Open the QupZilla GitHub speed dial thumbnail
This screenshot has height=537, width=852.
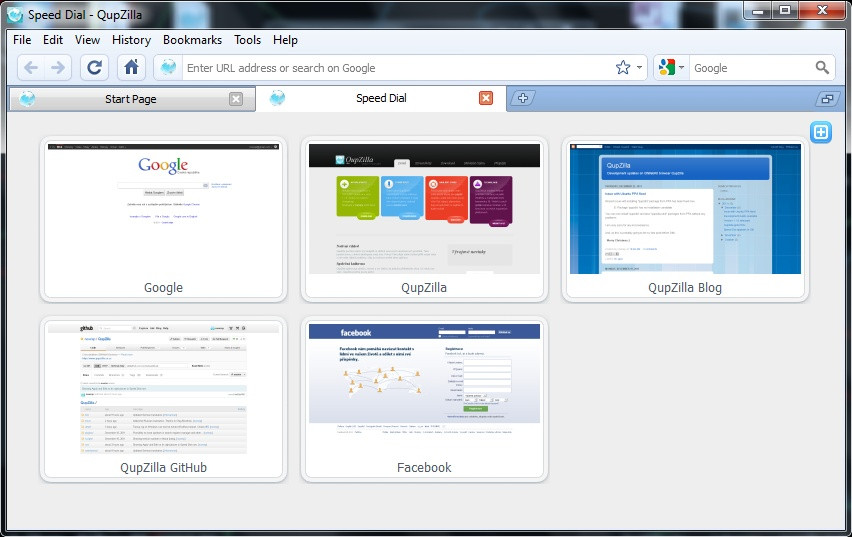tap(163, 389)
